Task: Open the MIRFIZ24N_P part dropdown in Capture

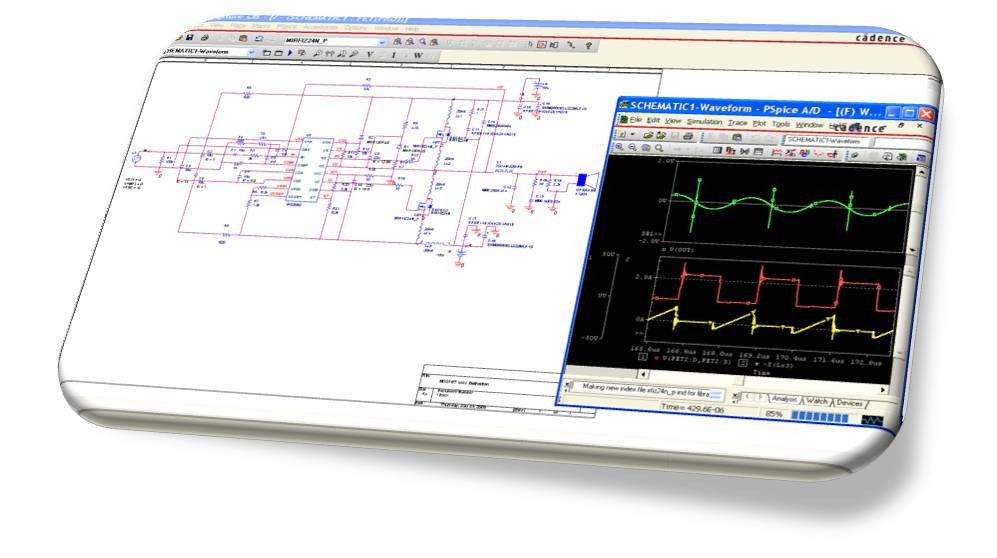Action: coord(382,42)
